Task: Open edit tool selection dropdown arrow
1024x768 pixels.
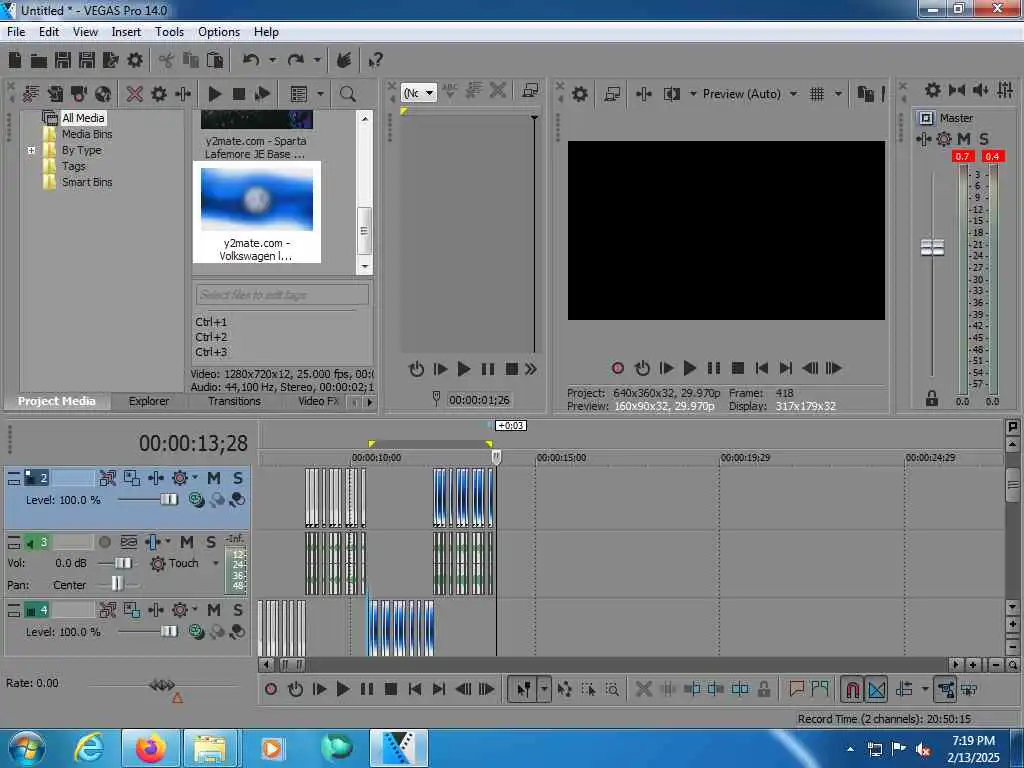Action: 544,689
